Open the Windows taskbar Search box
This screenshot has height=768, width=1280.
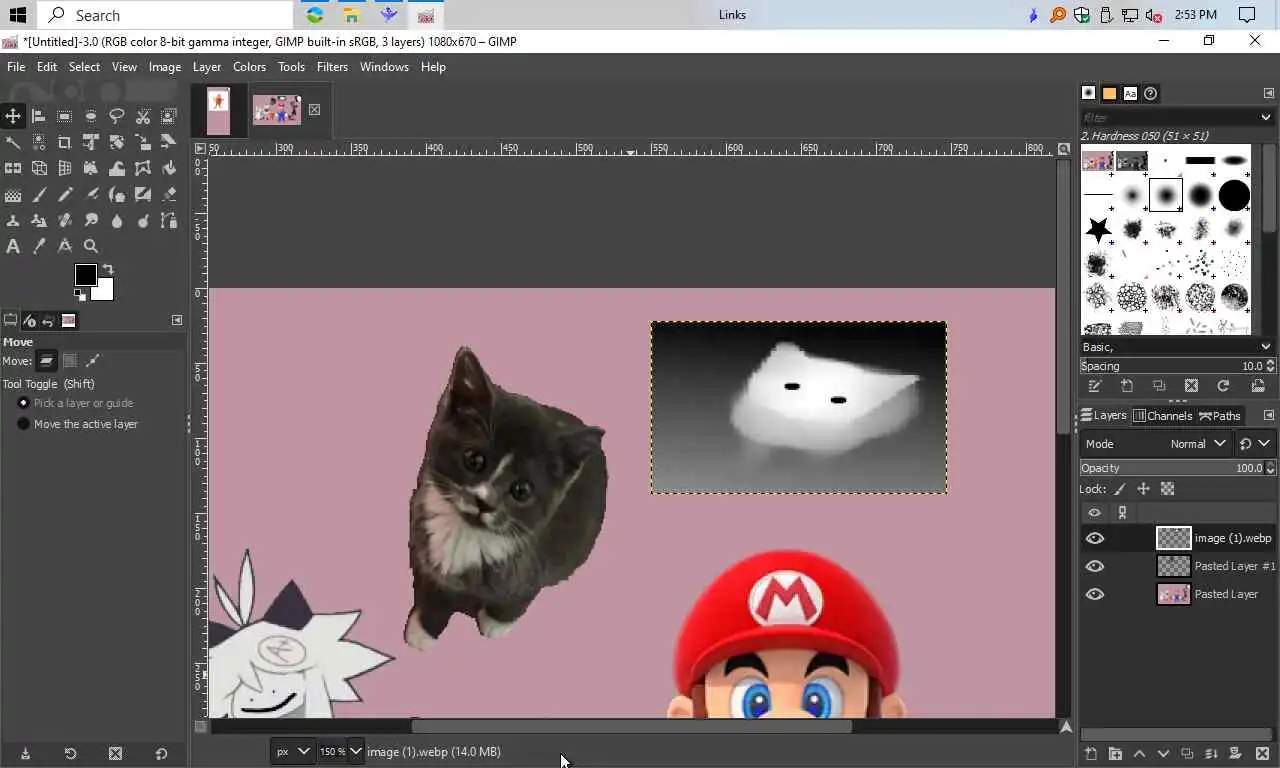tap(165, 15)
